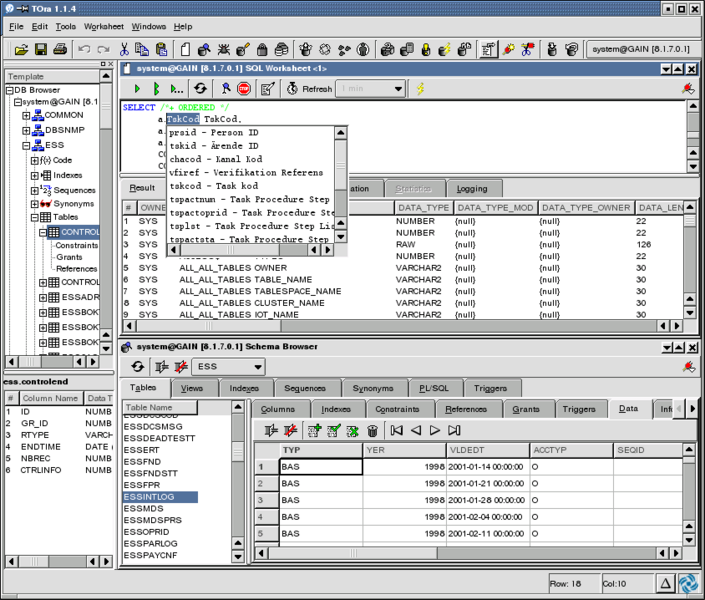
Task: Click the save floppy disk icon
Action: [41, 49]
